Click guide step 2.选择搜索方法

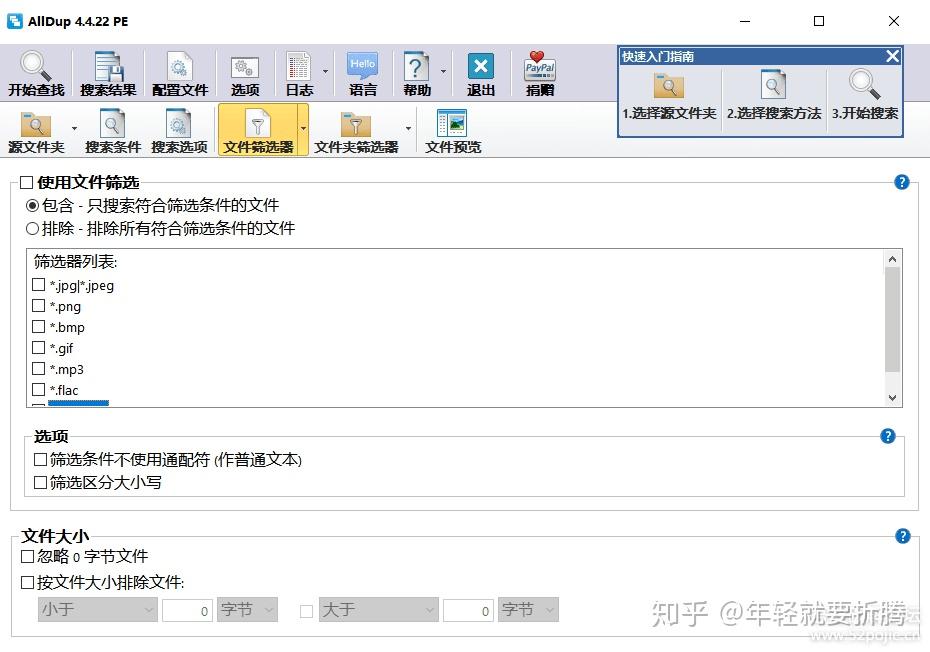[774, 96]
